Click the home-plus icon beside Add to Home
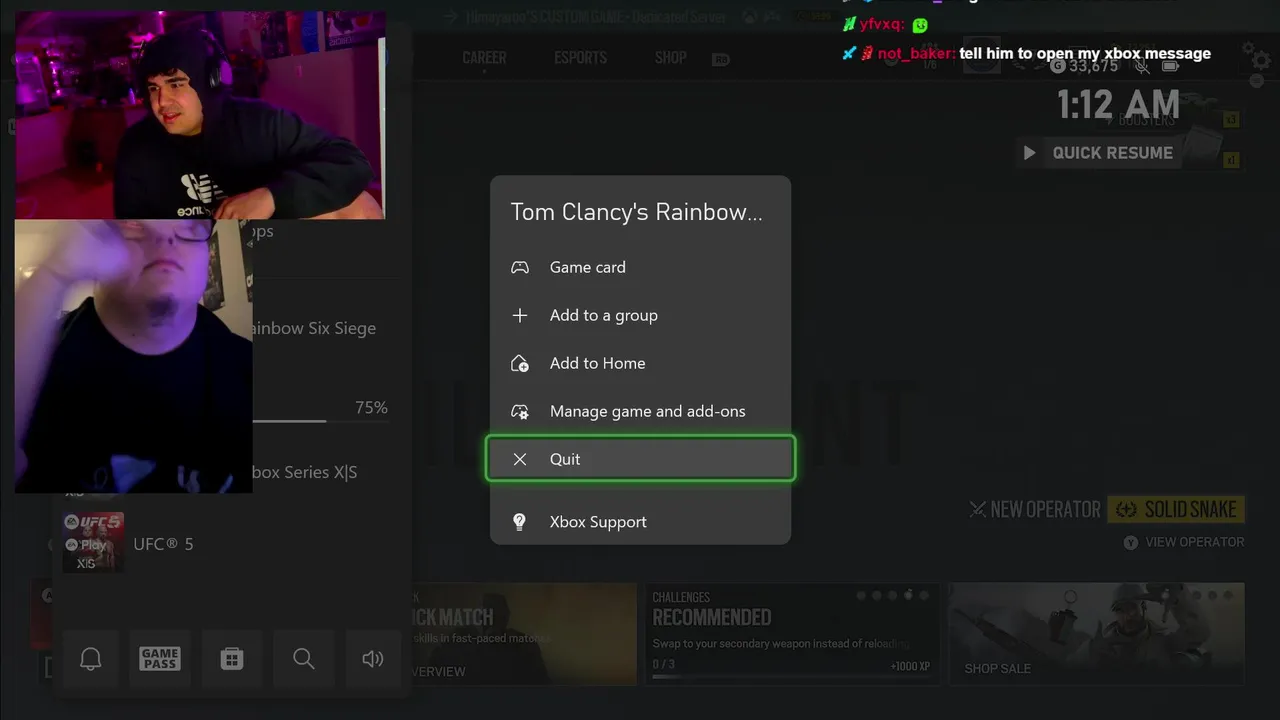1280x720 pixels. coord(520,363)
